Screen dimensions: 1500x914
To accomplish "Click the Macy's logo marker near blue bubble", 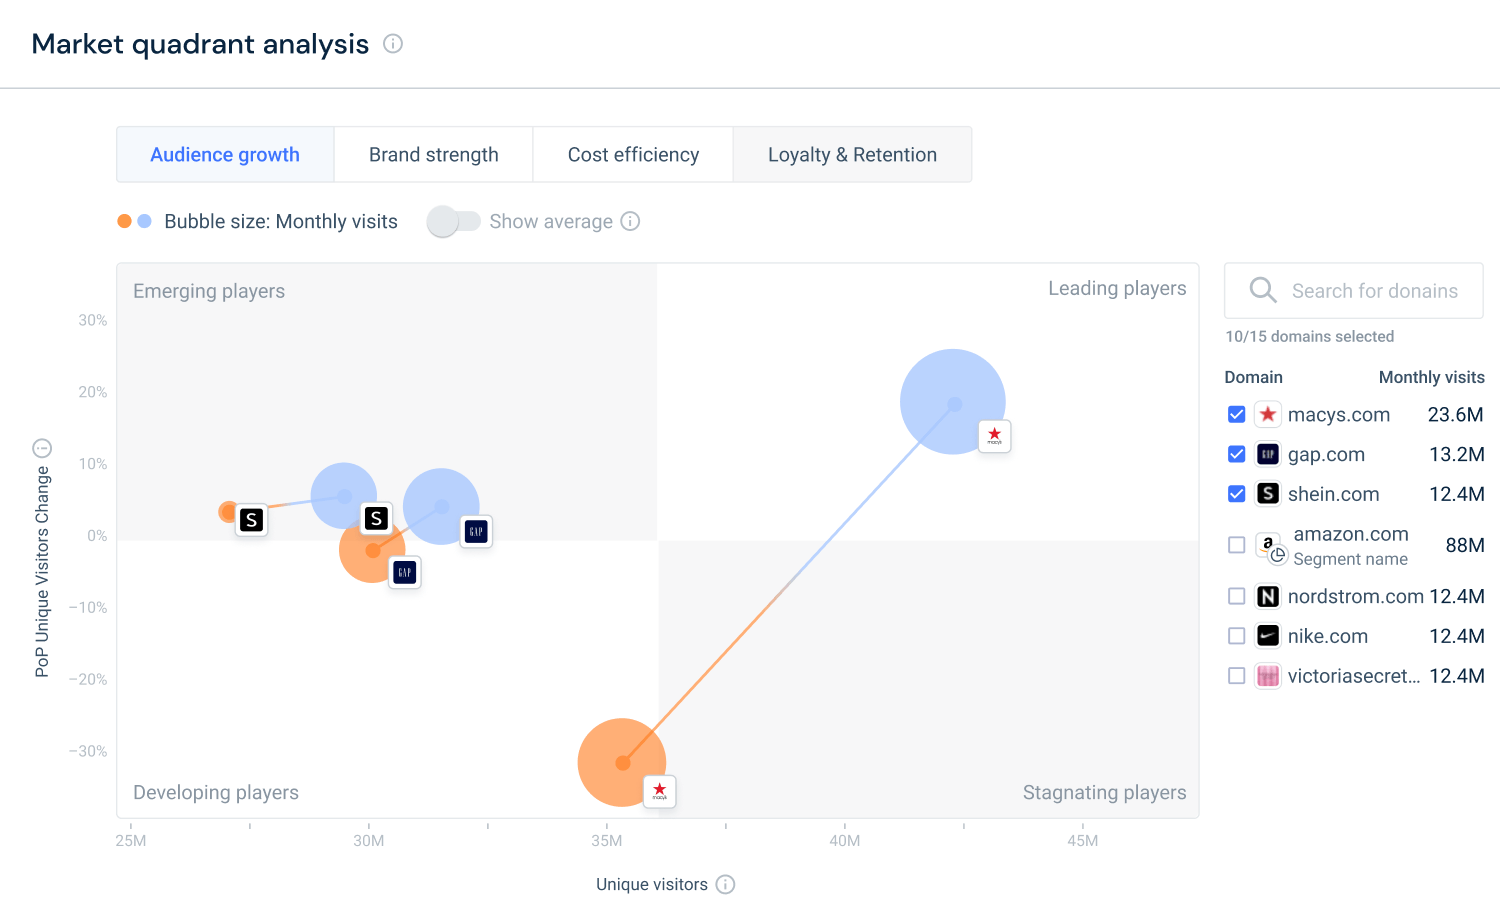I will [994, 436].
